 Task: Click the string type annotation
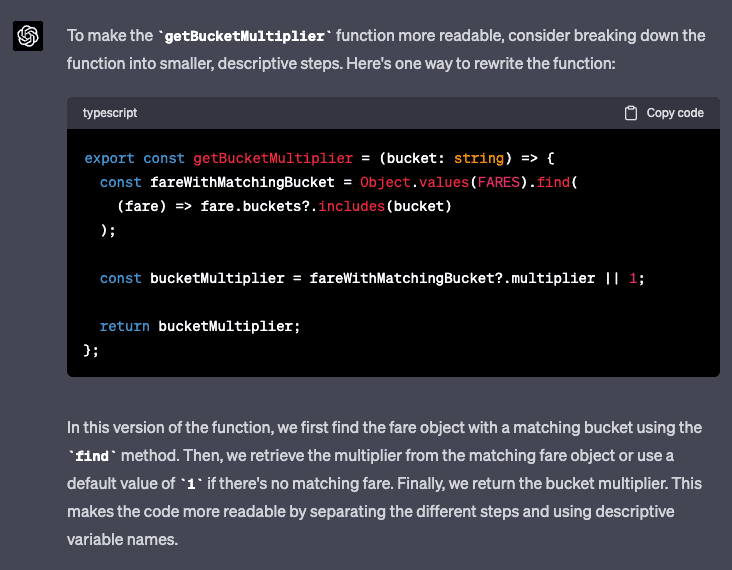point(477,158)
